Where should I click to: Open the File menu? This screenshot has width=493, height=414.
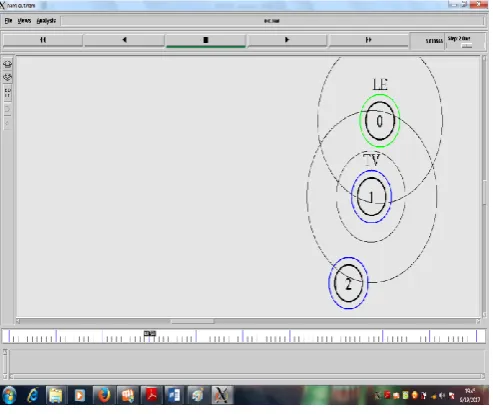tap(8, 21)
